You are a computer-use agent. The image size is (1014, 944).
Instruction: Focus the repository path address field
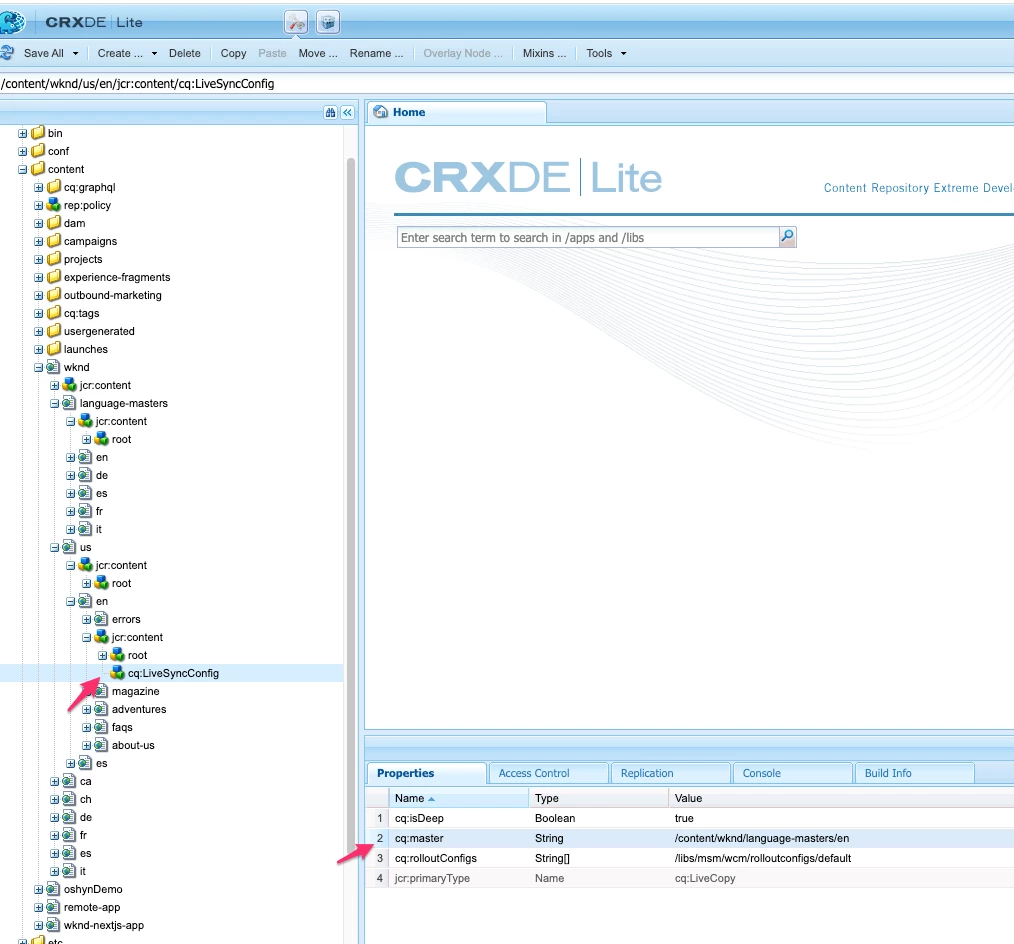tap(507, 83)
